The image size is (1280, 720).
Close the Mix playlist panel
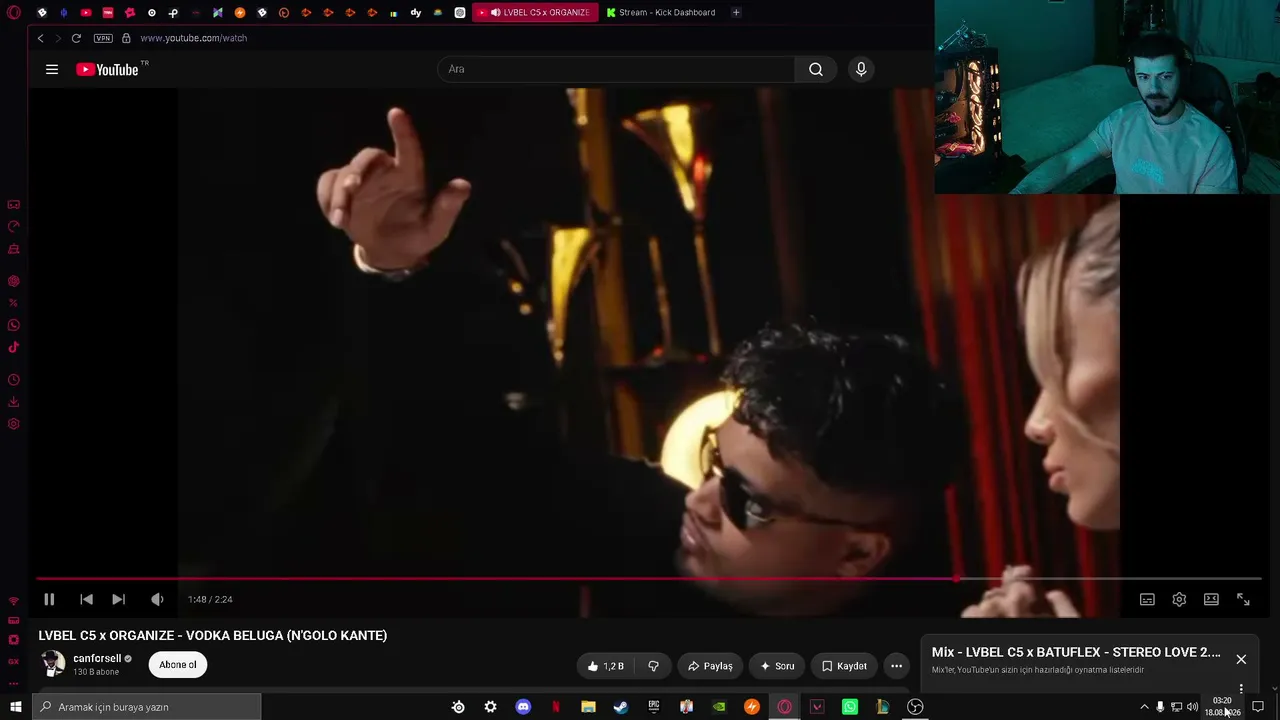1241,659
